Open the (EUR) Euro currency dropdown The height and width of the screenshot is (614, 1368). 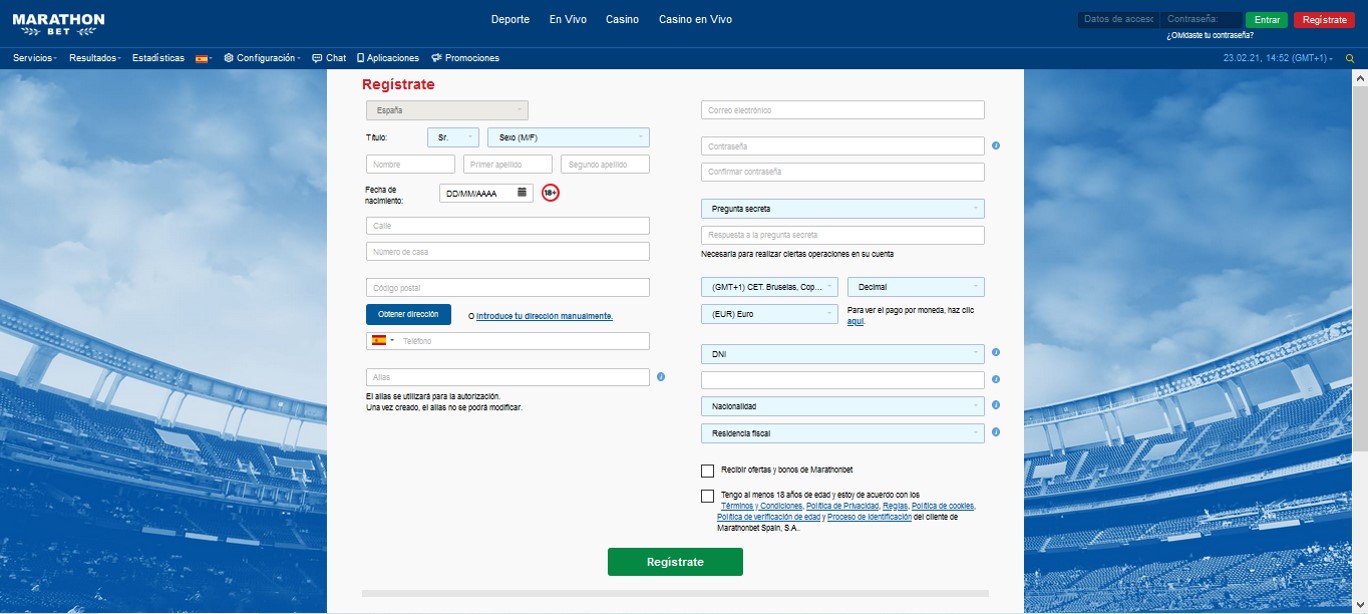(769, 314)
